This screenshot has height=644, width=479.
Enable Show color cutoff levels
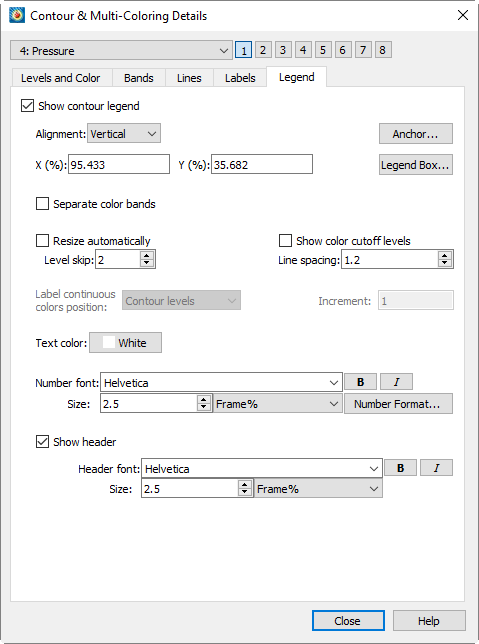285,241
